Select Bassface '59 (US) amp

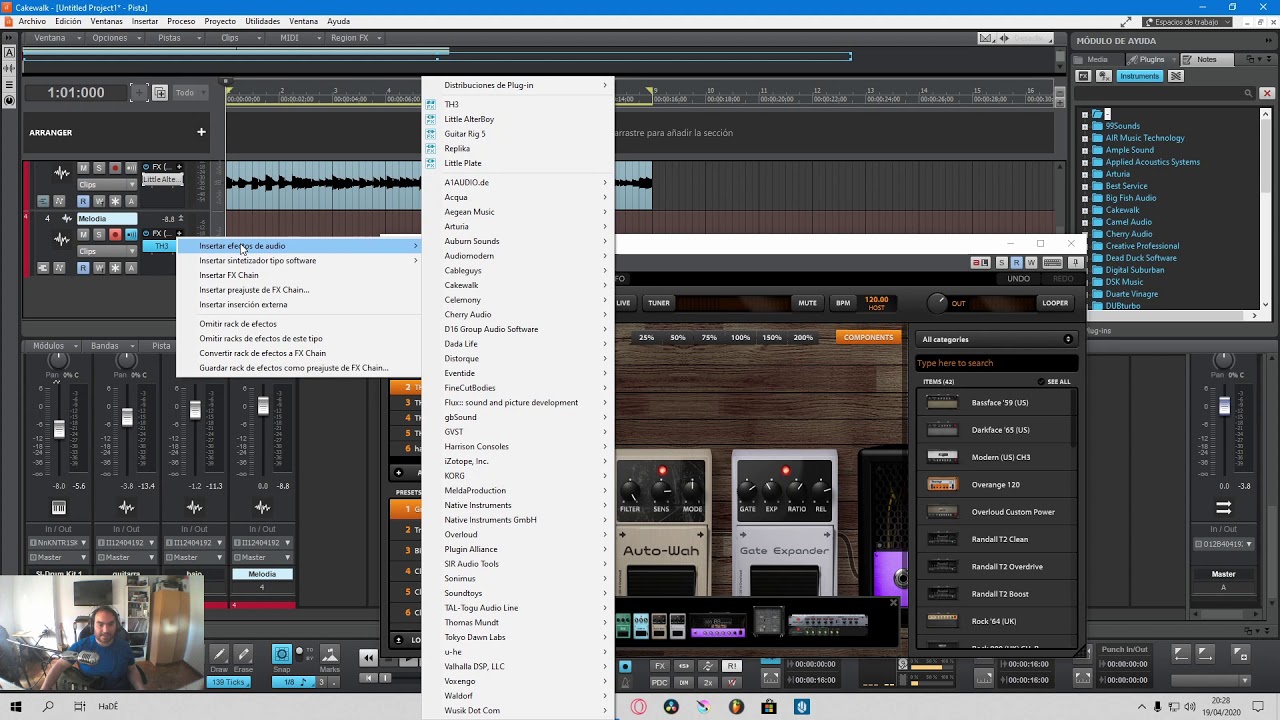[x=996, y=403]
